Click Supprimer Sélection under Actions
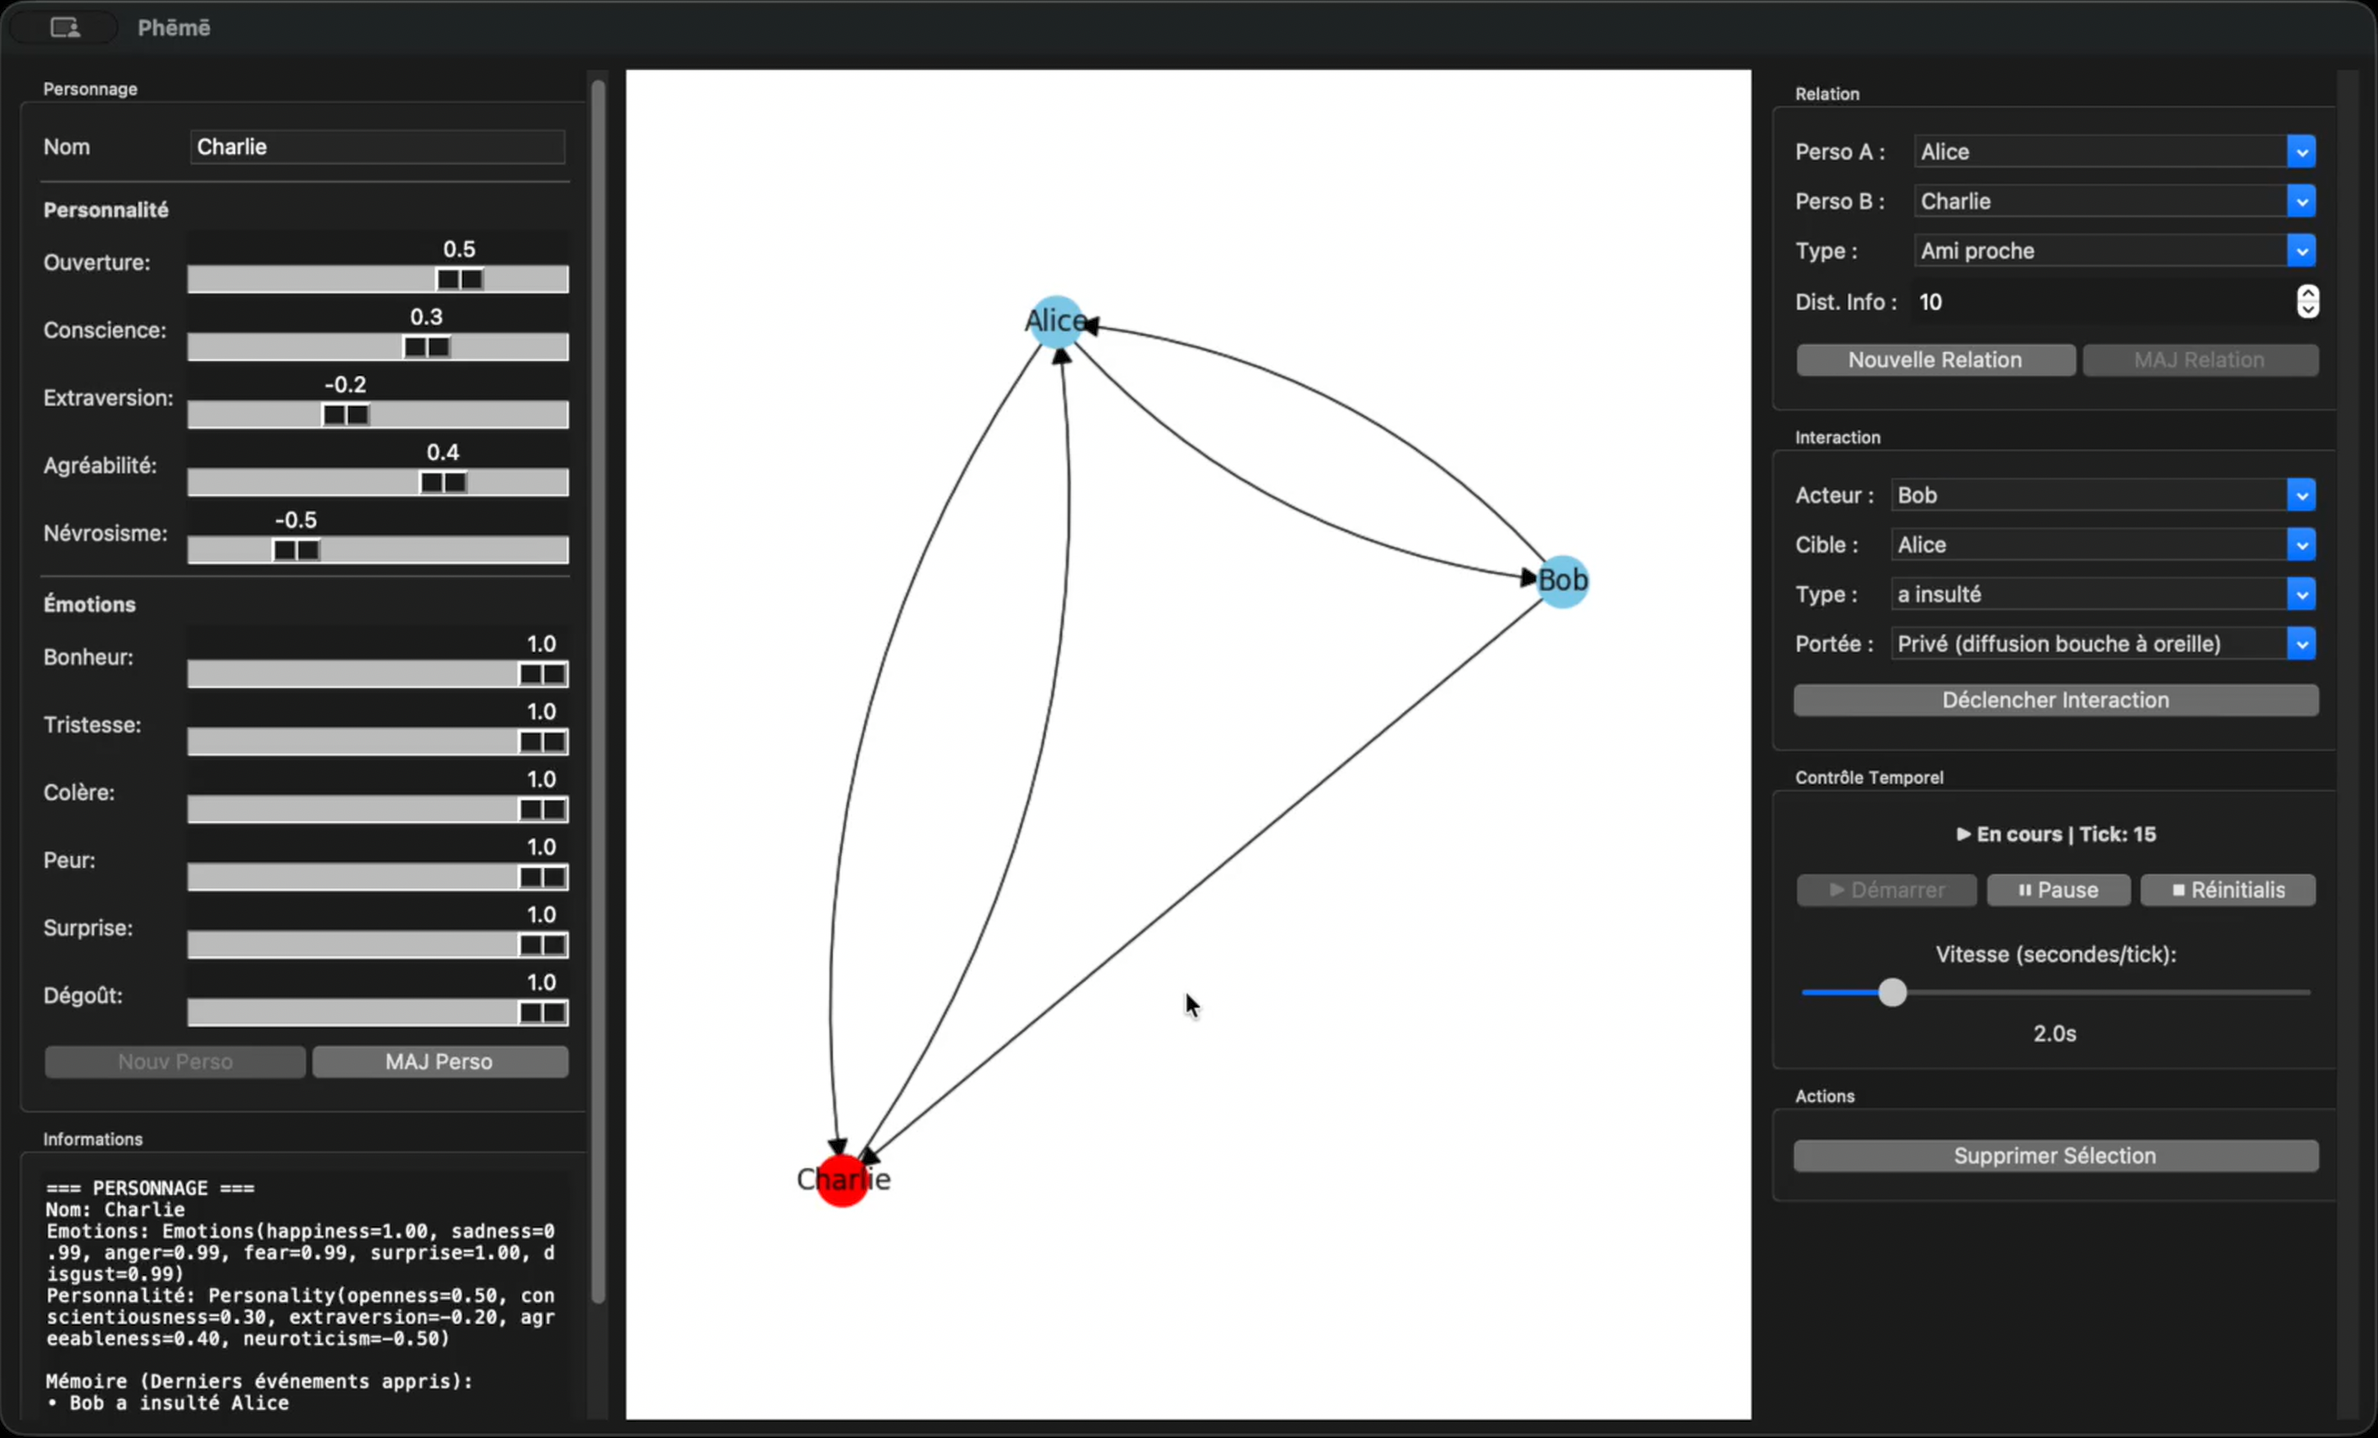The image size is (2378, 1438). pos(2054,1155)
